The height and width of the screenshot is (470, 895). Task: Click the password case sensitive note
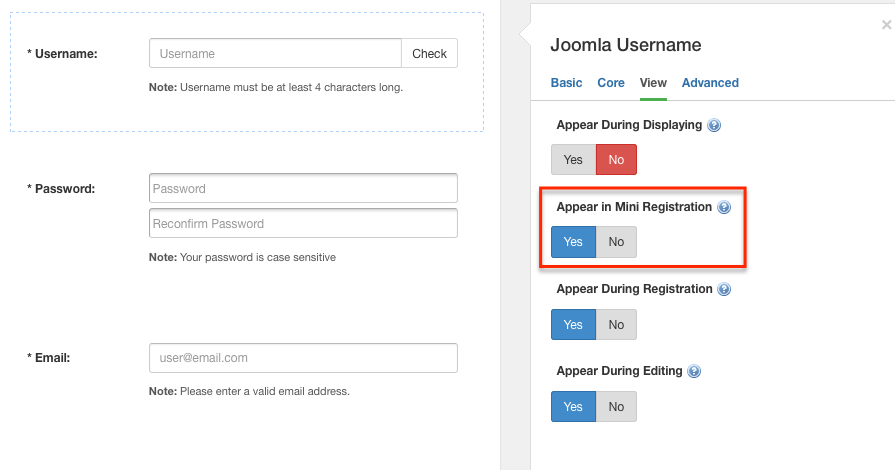coord(242,258)
